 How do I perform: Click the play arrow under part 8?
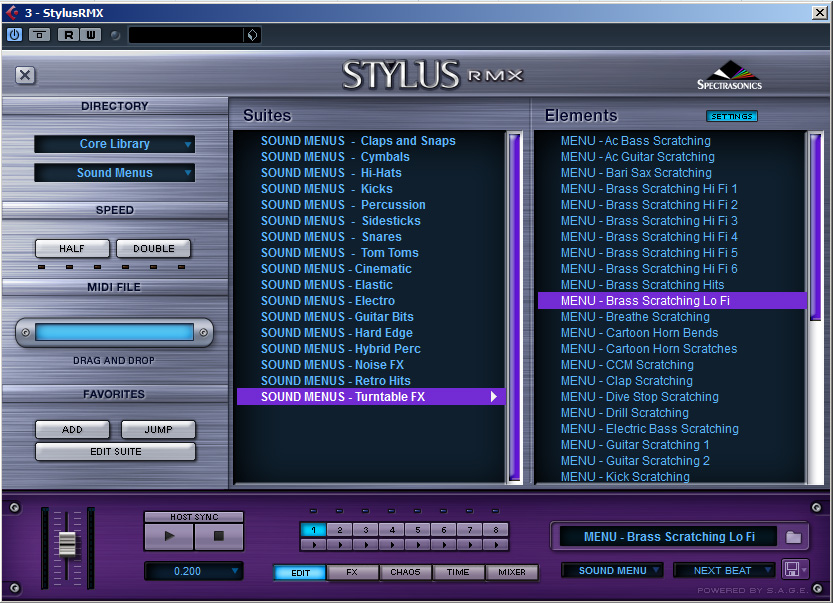point(496,545)
